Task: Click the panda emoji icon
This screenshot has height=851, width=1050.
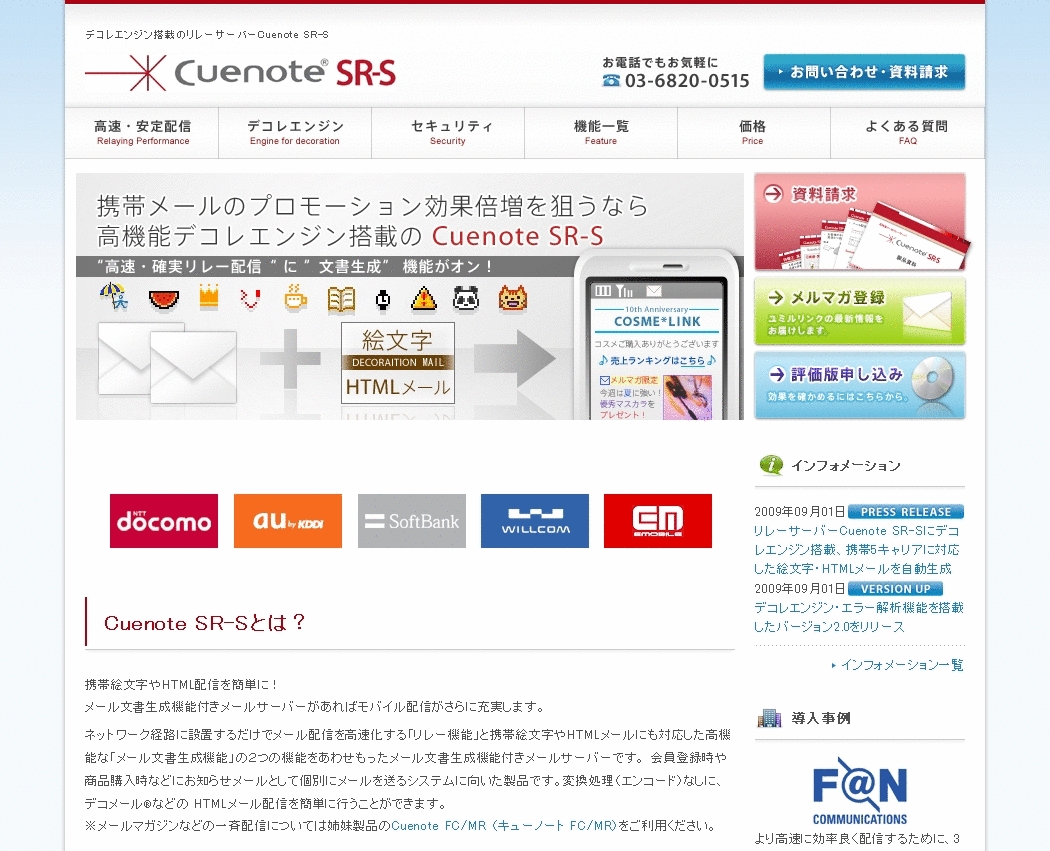Action: coord(465,298)
